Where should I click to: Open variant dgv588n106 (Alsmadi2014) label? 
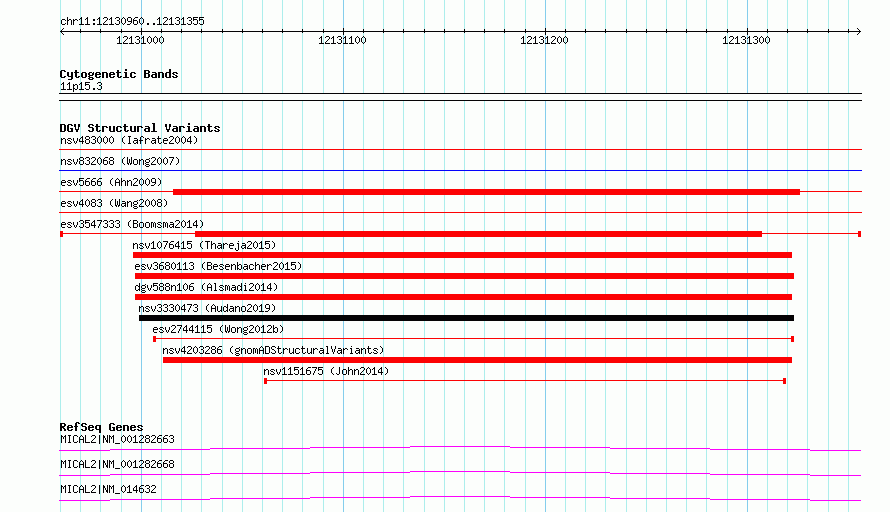click(x=206, y=287)
